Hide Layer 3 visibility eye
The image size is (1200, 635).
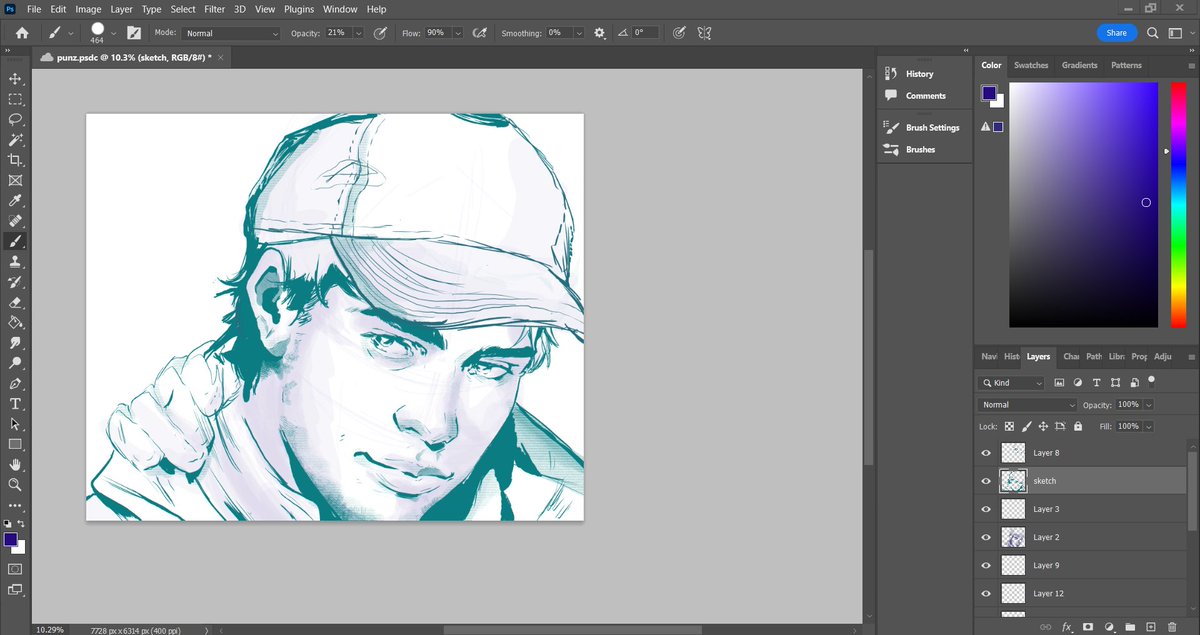pyautogui.click(x=986, y=509)
